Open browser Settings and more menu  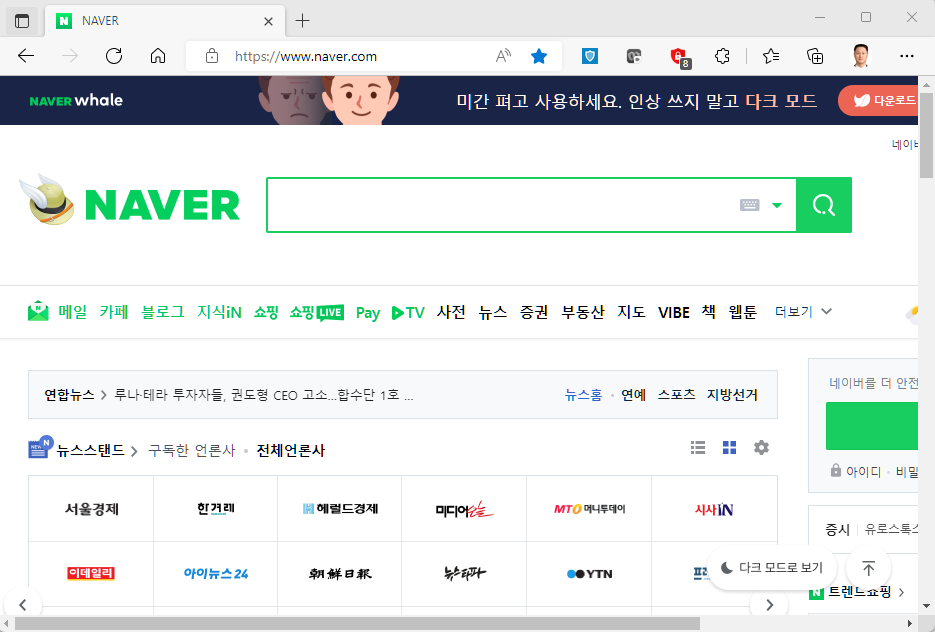[x=906, y=56]
